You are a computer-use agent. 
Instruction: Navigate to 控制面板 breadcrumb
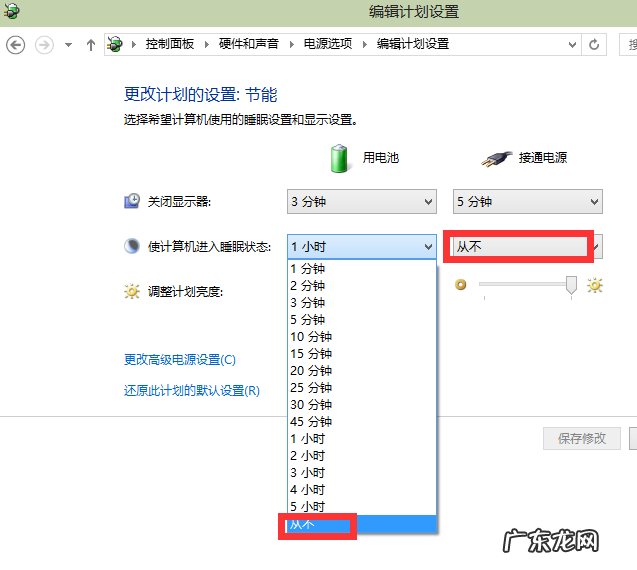170,44
